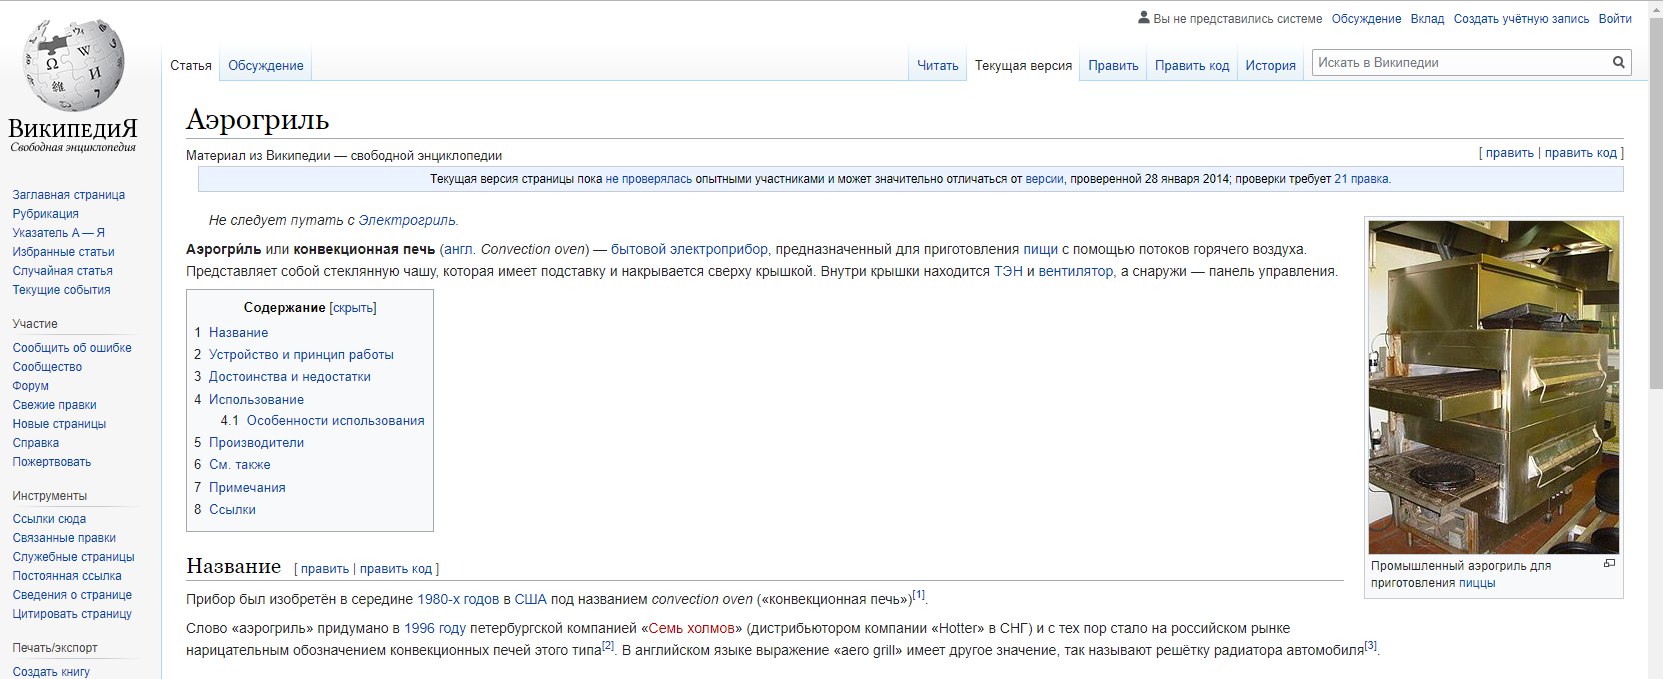The image size is (1663, 679).
Task: Open Справка sidebar link
Action: coord(36,443)
